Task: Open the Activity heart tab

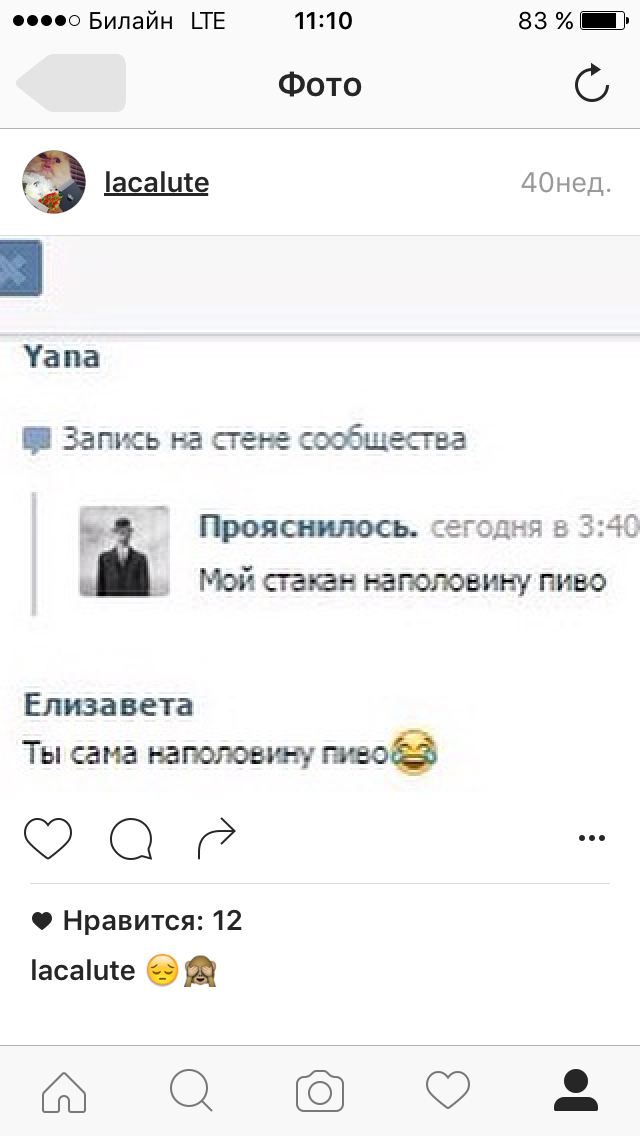Action: pyautogui.click(x=448, y=1091)
